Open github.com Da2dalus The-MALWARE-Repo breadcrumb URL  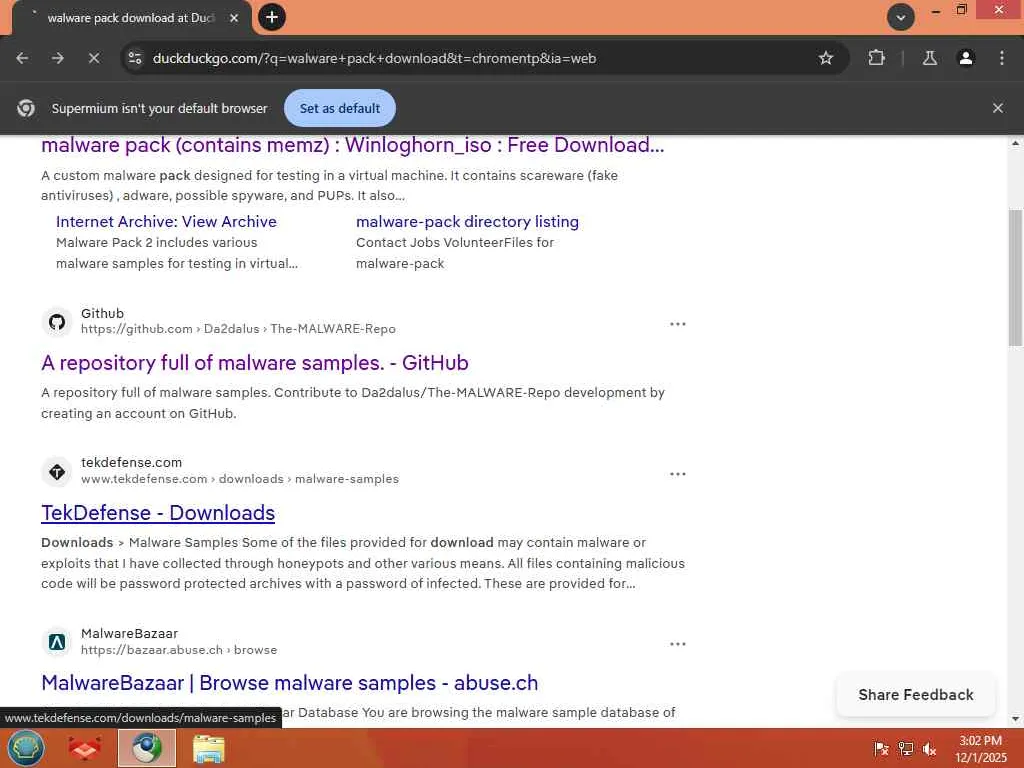[238, 328]
